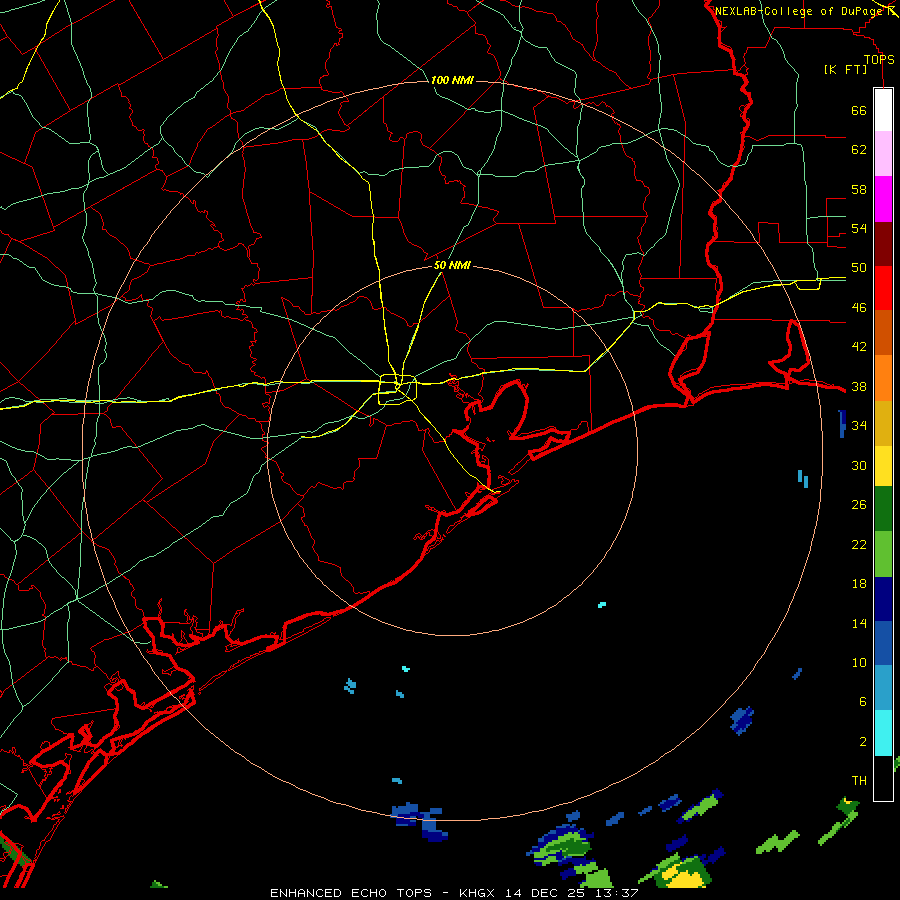Viewport: 900px width, 900px height.
Task: Click the white swatch in the tops legend
Action: [x=883, y=110]
